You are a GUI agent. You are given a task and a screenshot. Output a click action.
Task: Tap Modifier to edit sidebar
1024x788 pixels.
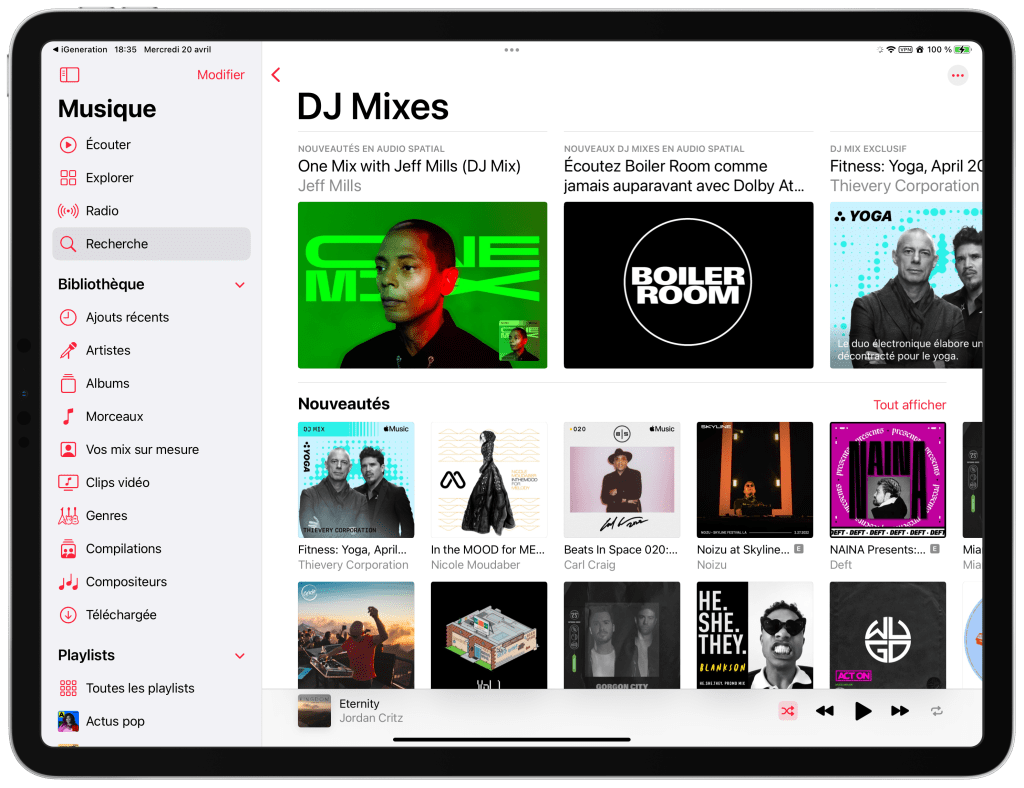pyautogui.click(x=220, y=75)
